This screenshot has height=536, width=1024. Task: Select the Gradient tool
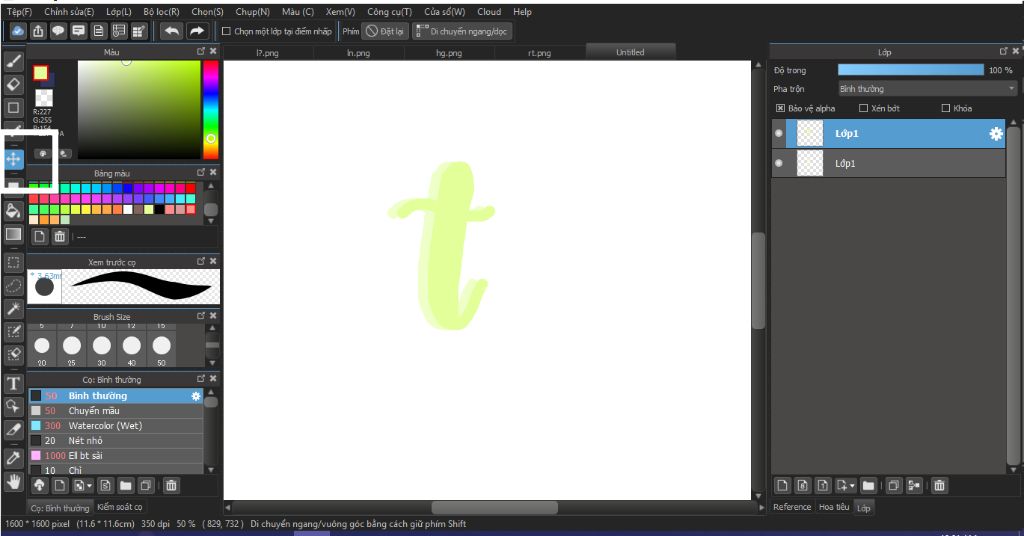pos(14,234)
